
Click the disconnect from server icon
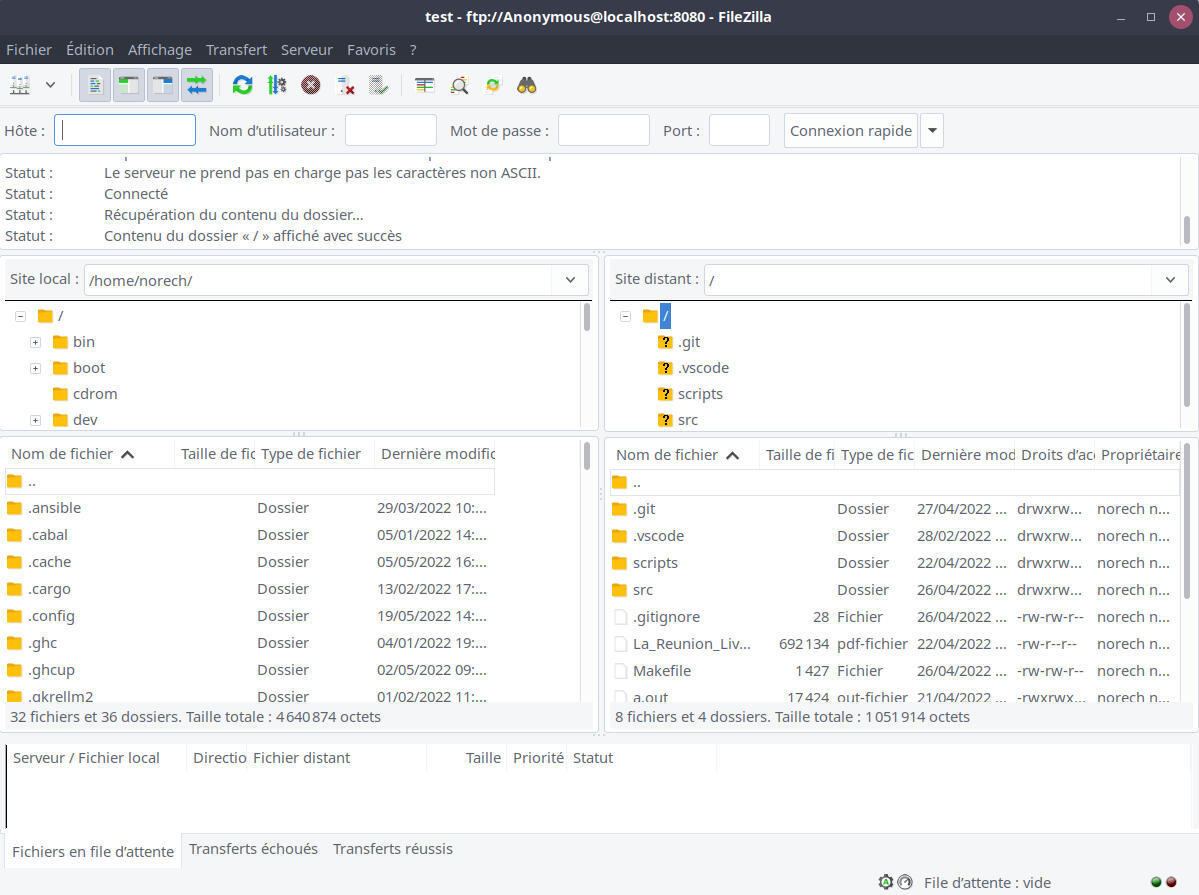[345, 86]
